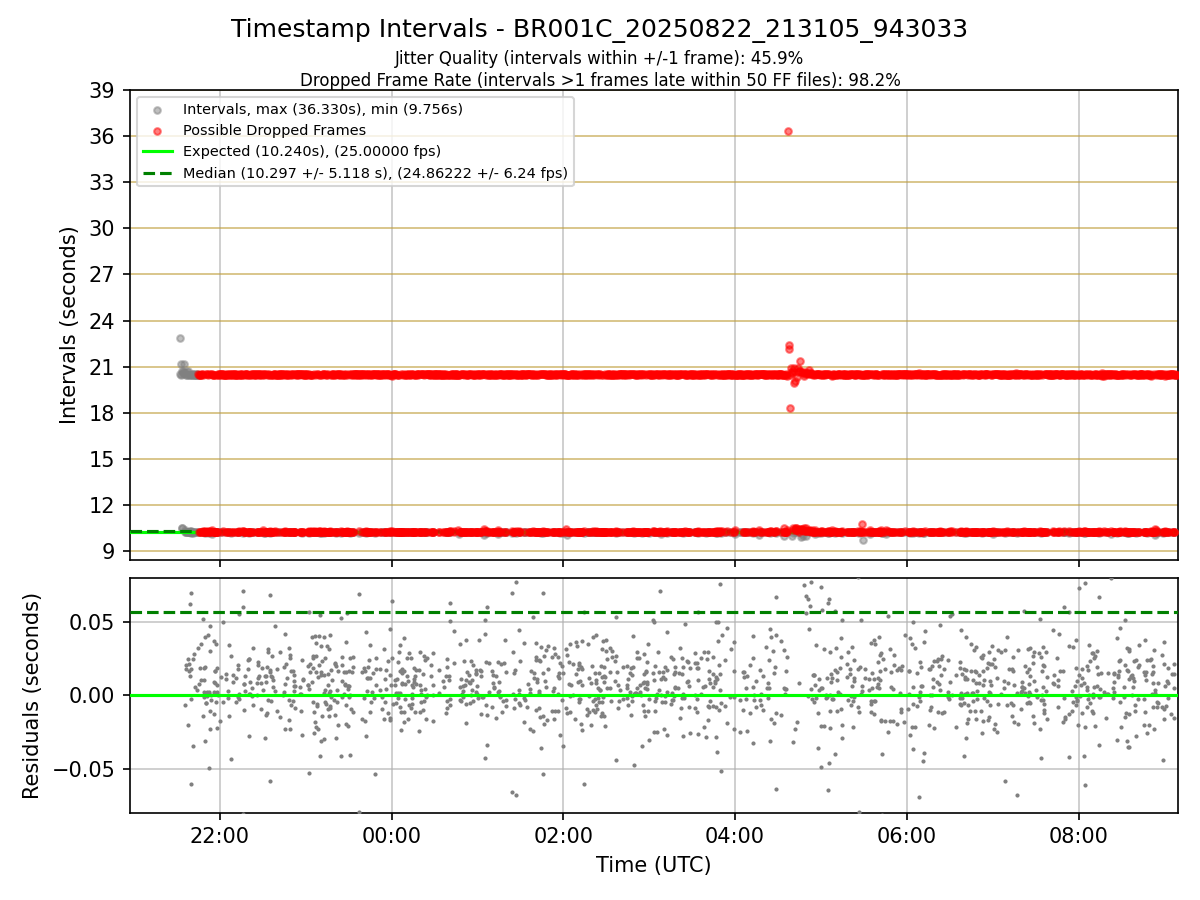Image resolution: width=1200 pixels, height=900 pixels.
Task: Click the red marker icon in the legend
Action: (159, 130)
